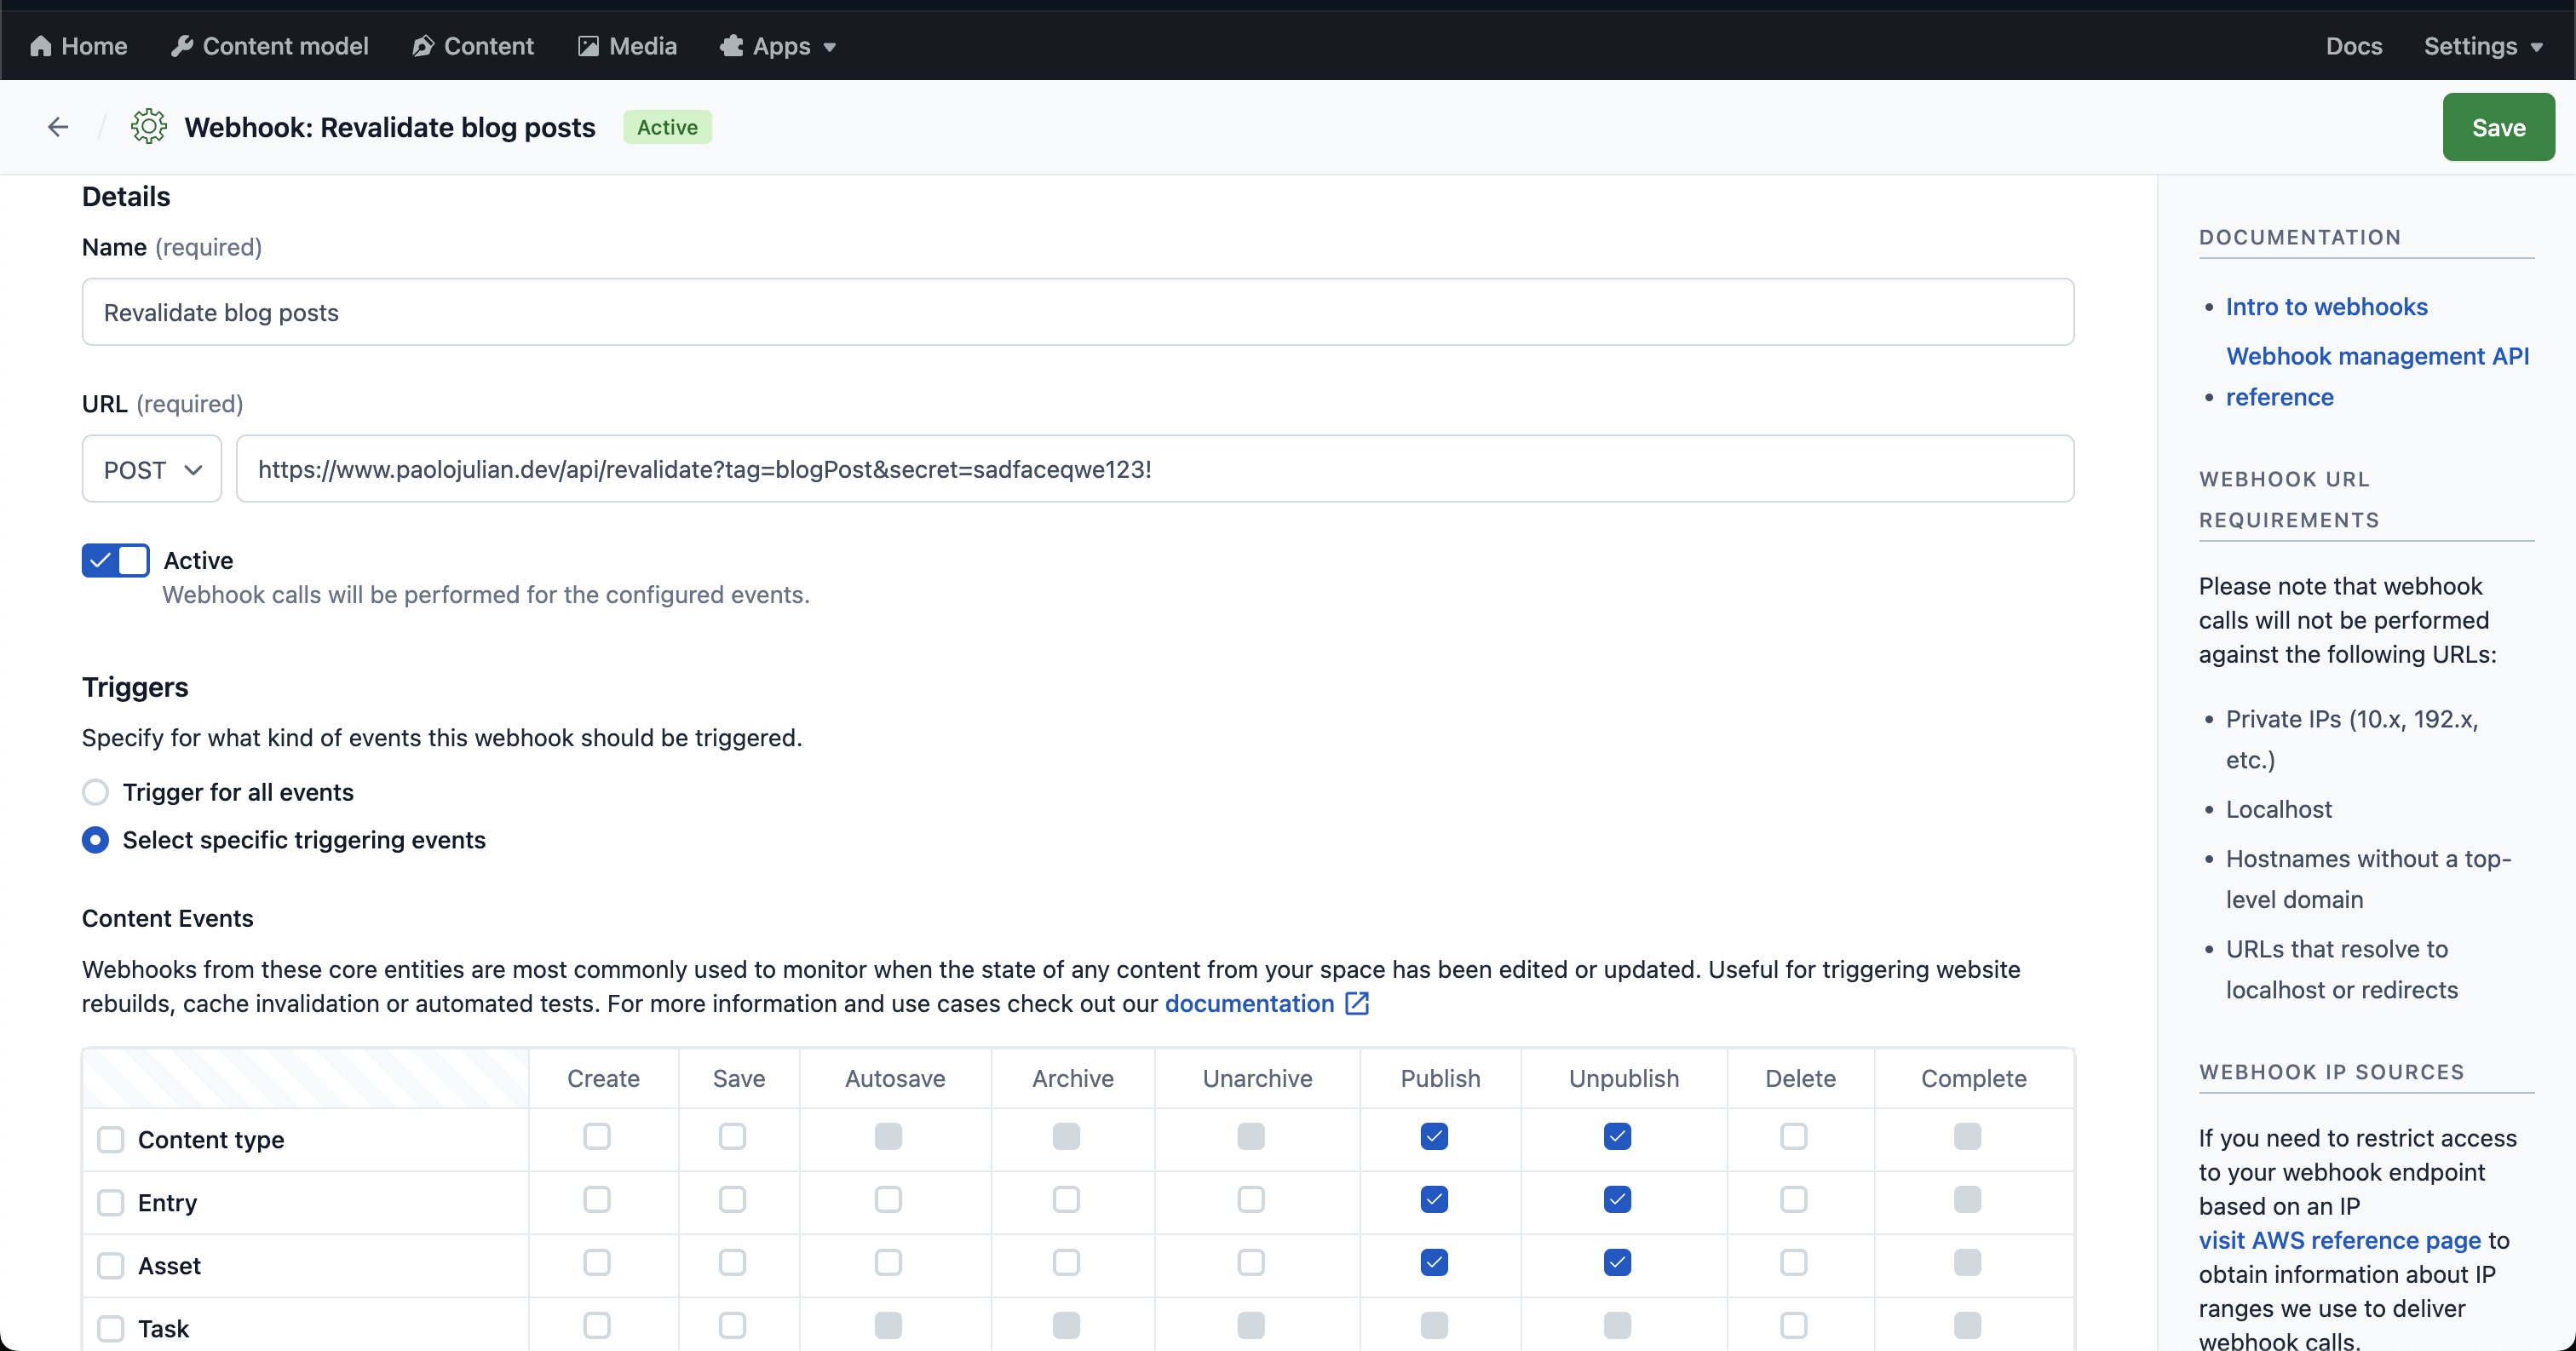Image resolution: width=2576 pixels, height=1351 pixels.
Task: Toggle the Active webhook checkbox
Action: click(114, 561)
